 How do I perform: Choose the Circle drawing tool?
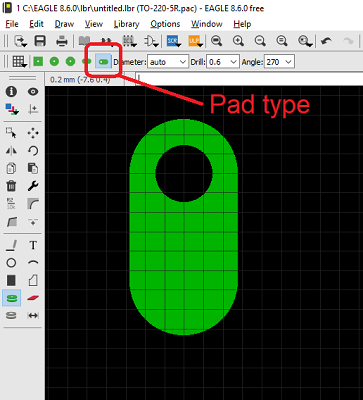pyautogui.click(x=11, y=263)
